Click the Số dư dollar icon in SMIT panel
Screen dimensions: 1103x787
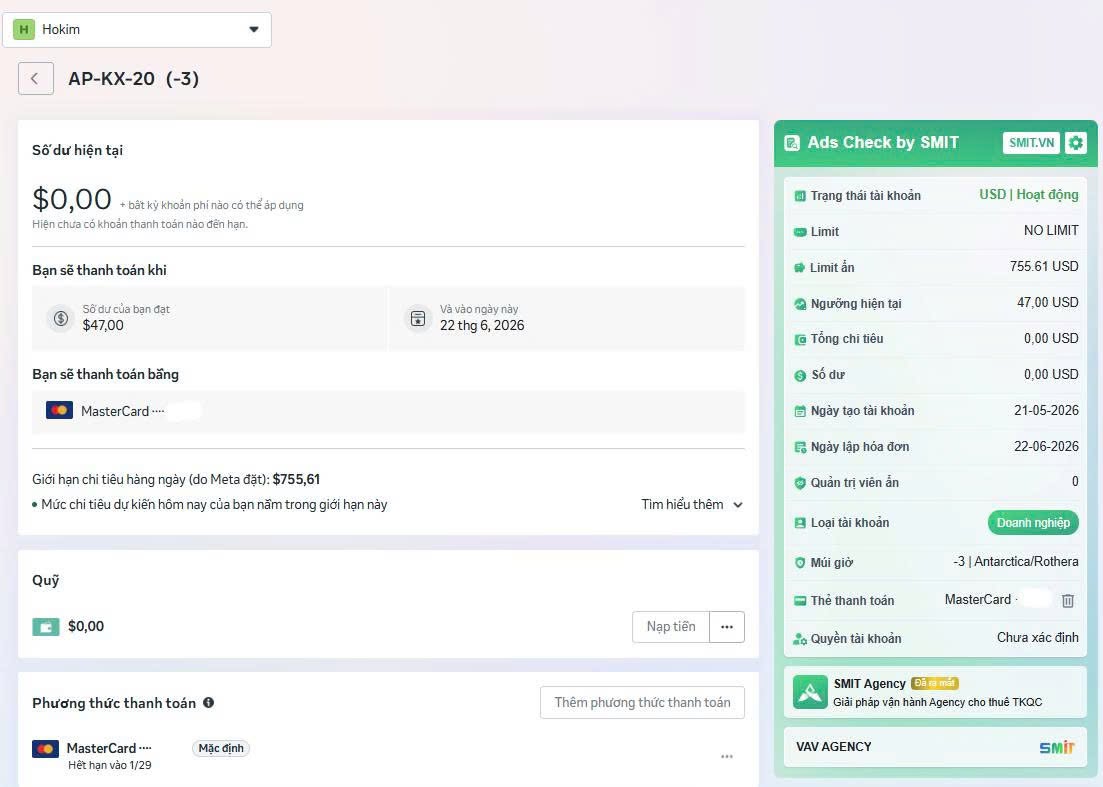pos(800,376)
